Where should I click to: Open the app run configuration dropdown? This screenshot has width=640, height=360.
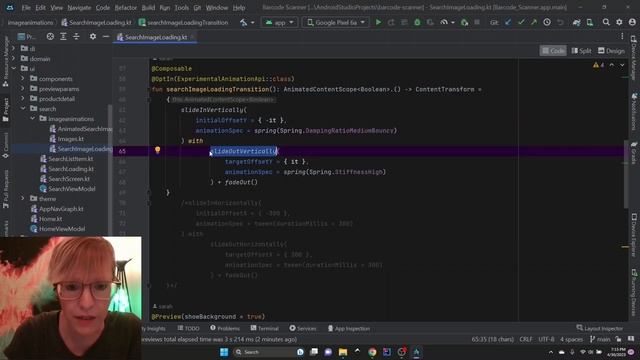(x=279, y=22)
